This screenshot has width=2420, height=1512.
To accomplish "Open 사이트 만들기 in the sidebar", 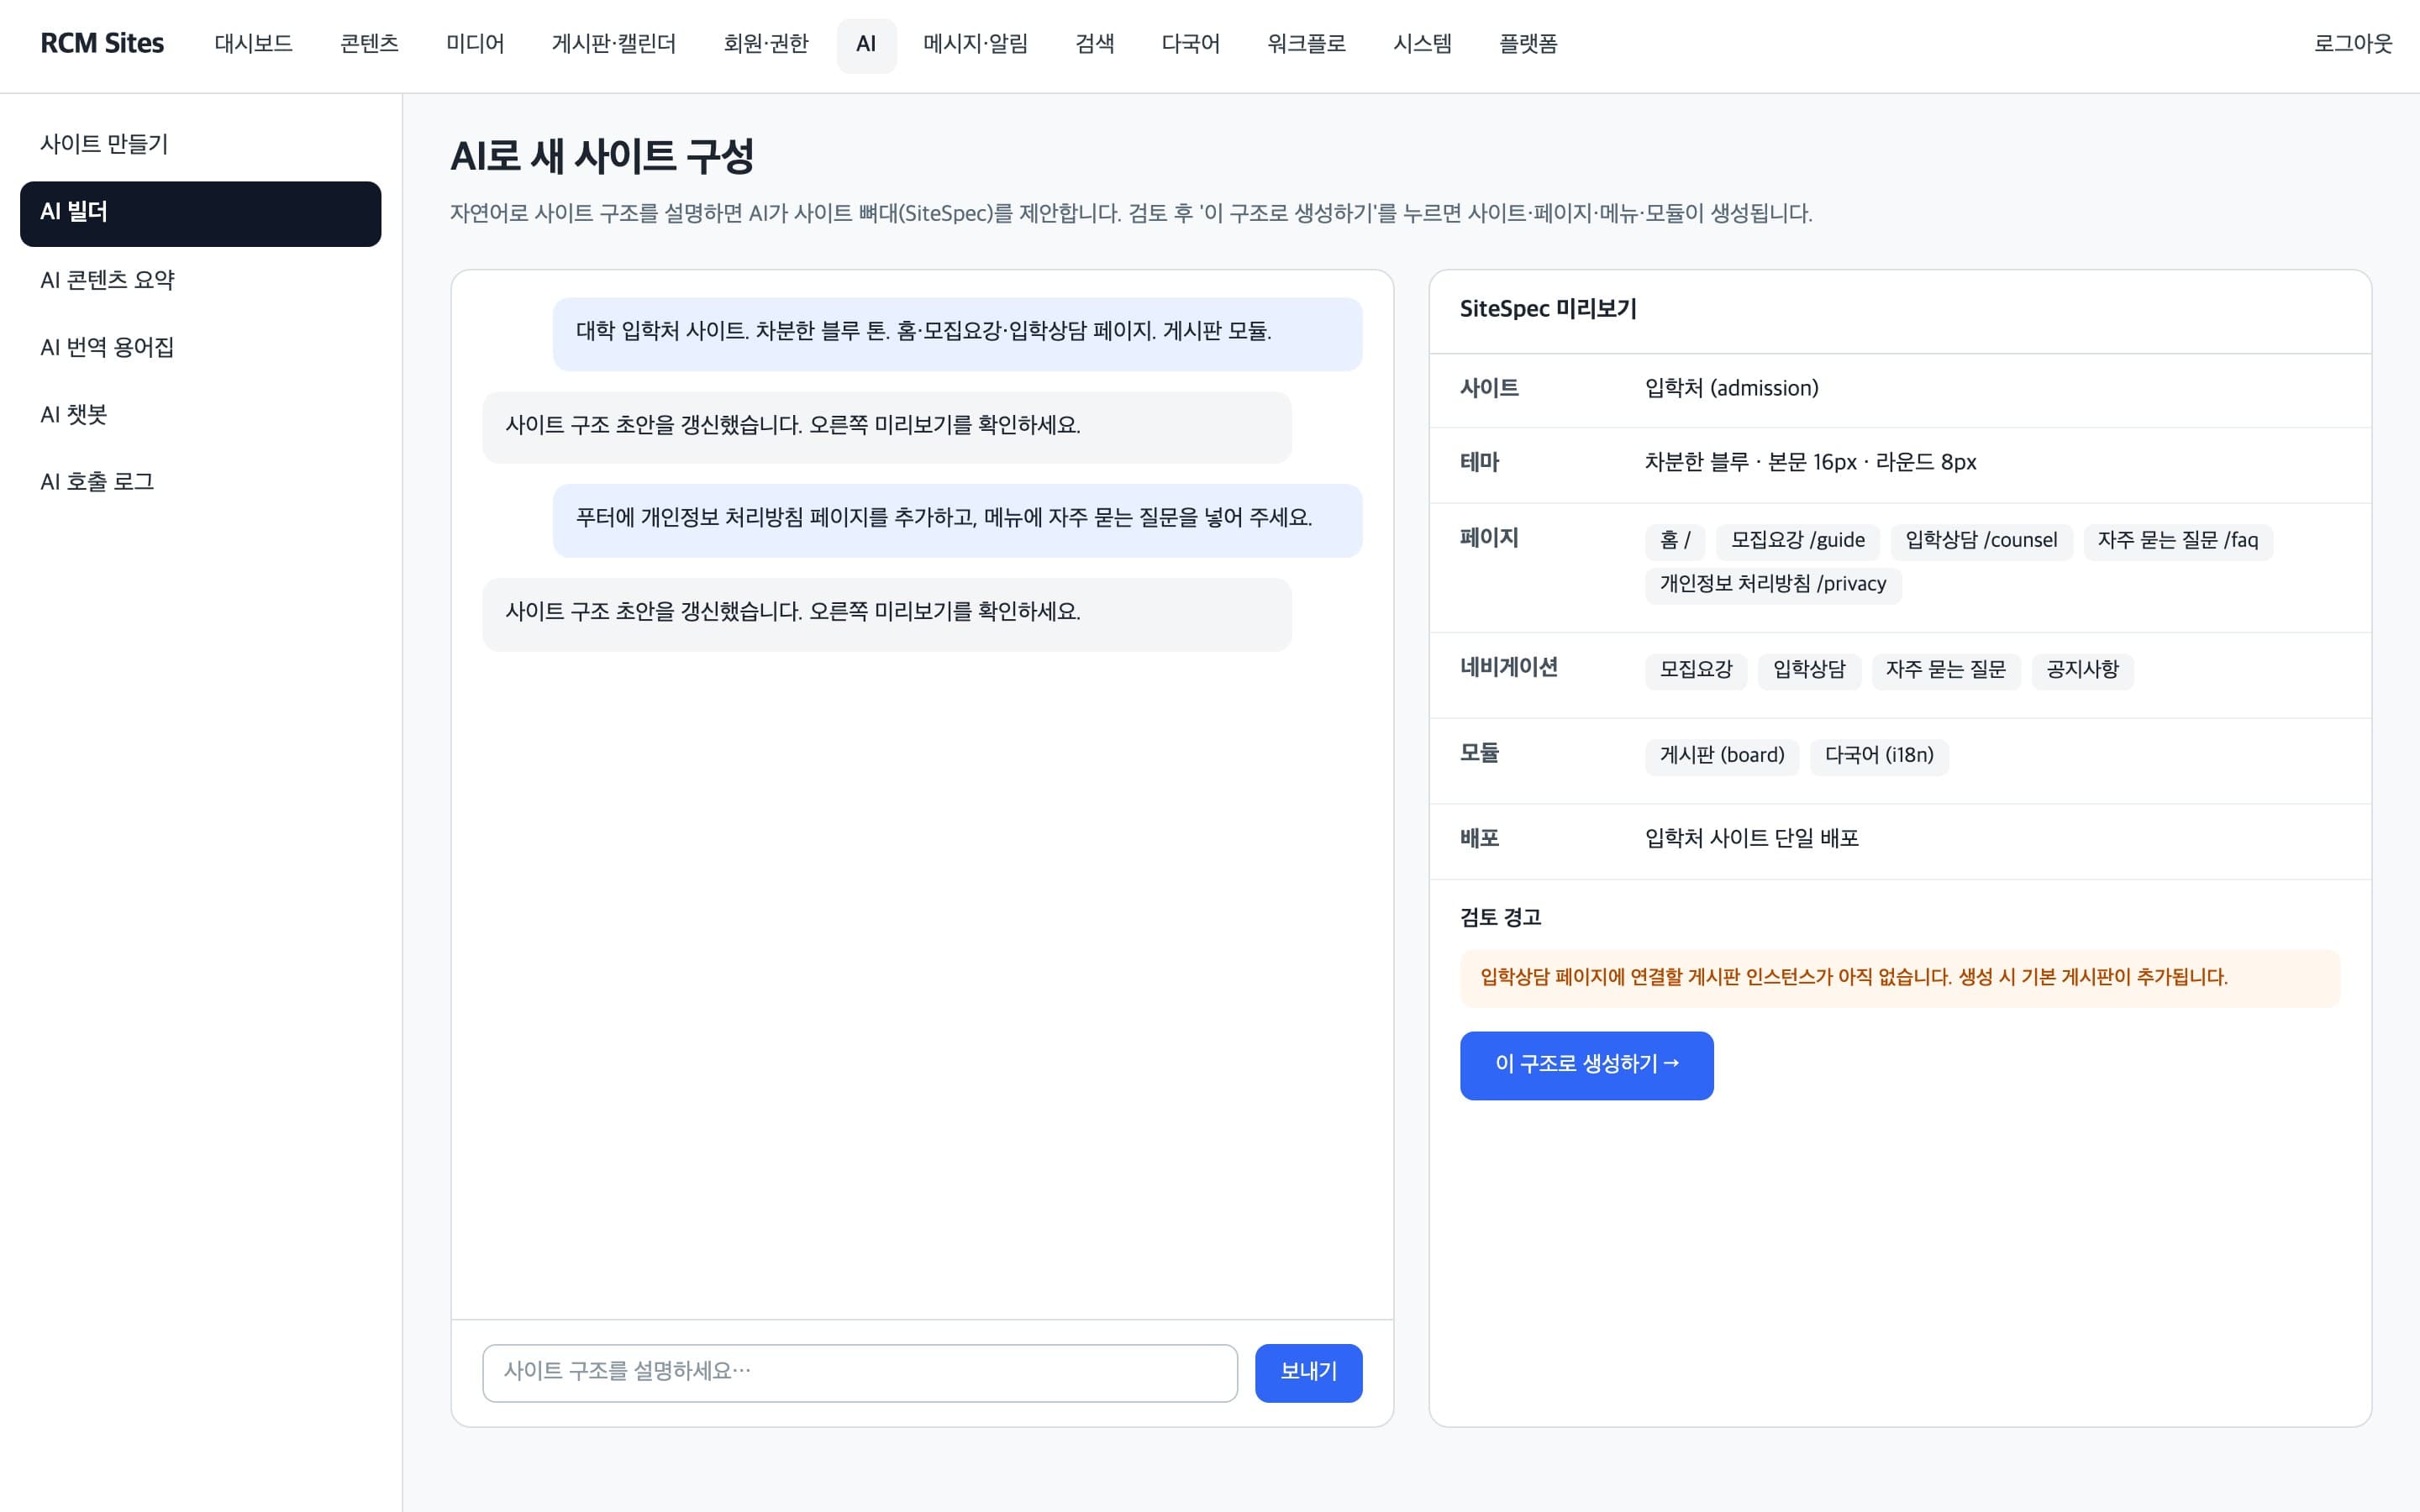I will pyautogui.click(x=200, y=145).
